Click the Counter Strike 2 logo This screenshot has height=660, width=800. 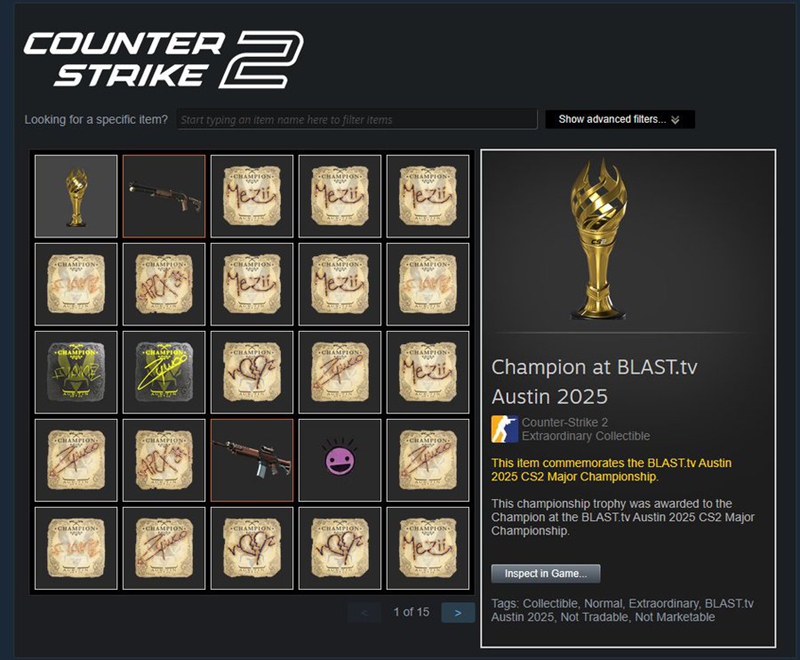pyautogui.click(x=163, y=59)
